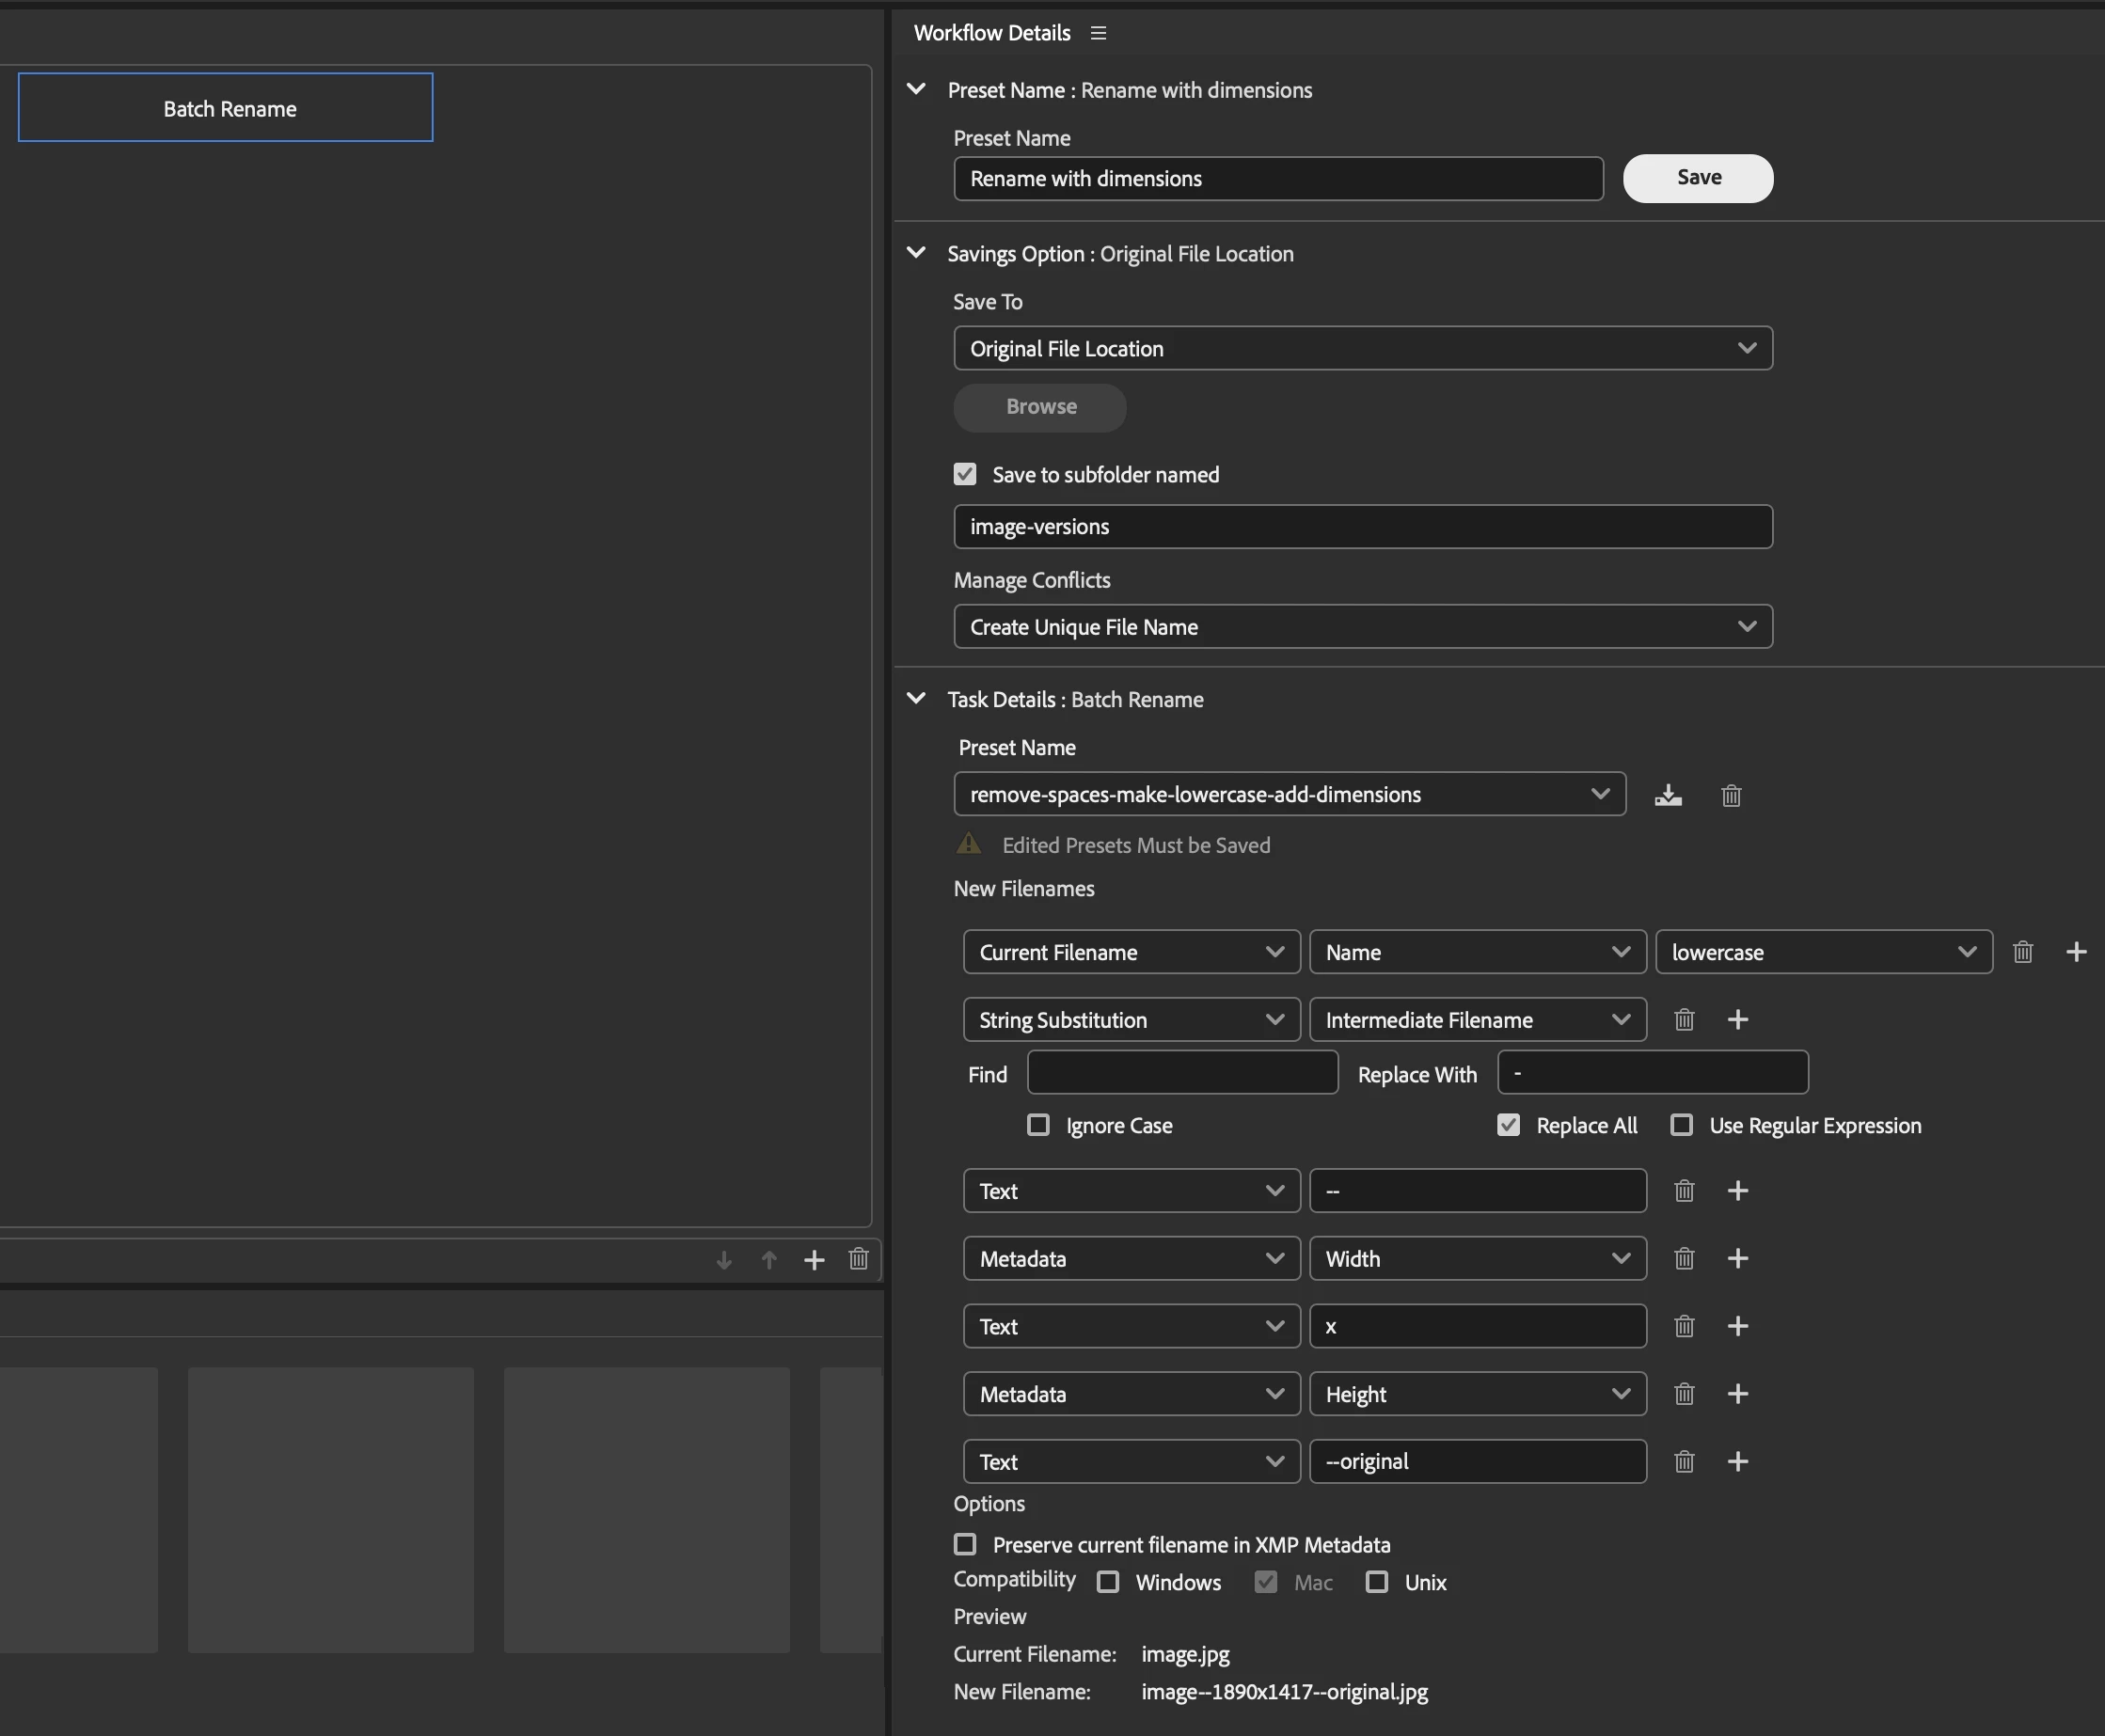2105x1736 pixels.
Task: Click the Find text input field
Action: [1182, 1073]
